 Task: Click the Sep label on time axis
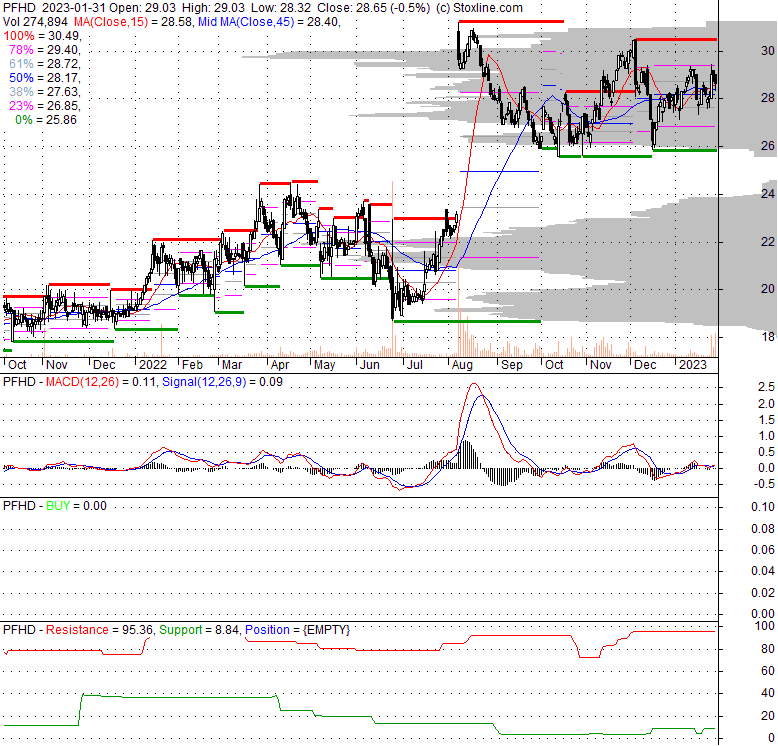click(512, 365)
